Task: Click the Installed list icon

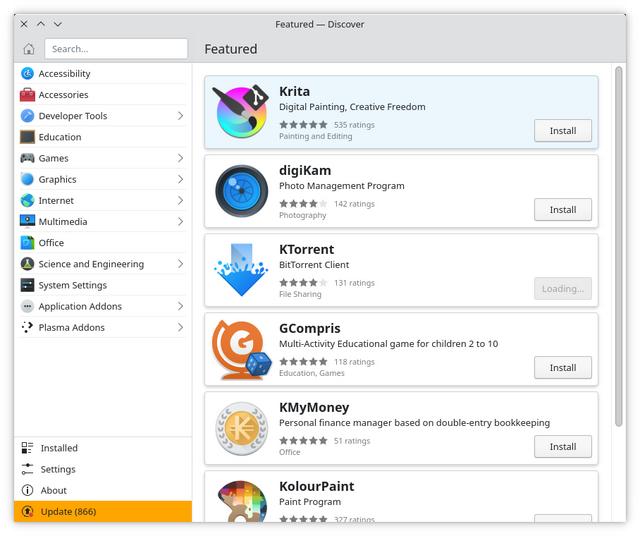Action: pyautogui.click(x=27, y=448)
